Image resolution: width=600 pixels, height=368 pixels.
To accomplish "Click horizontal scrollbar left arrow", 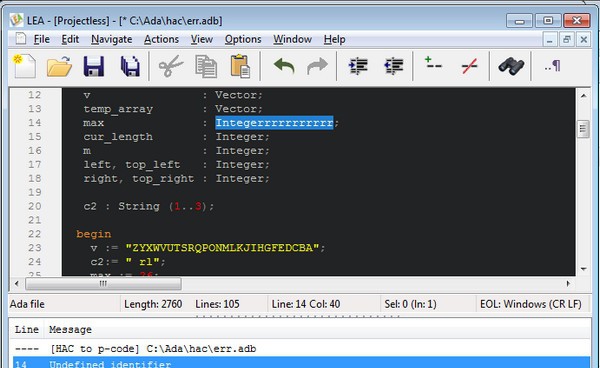I will click(16, 283).
